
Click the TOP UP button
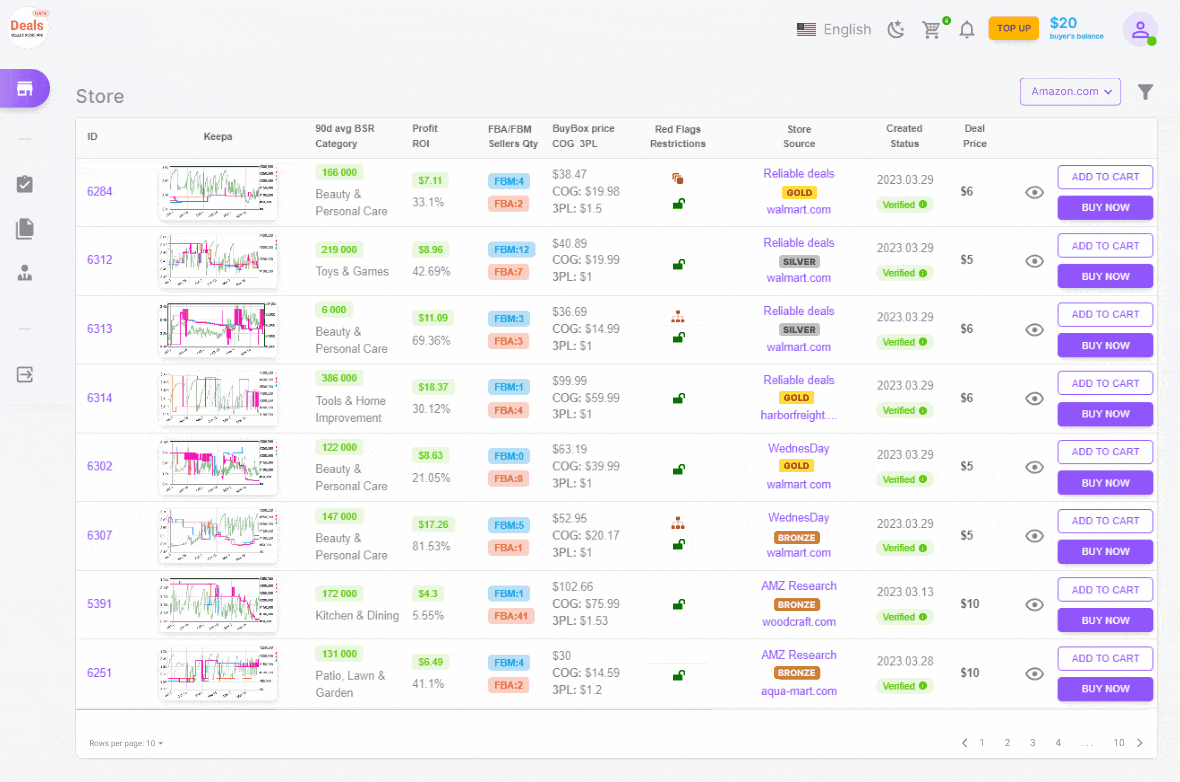click(1014, 29)
